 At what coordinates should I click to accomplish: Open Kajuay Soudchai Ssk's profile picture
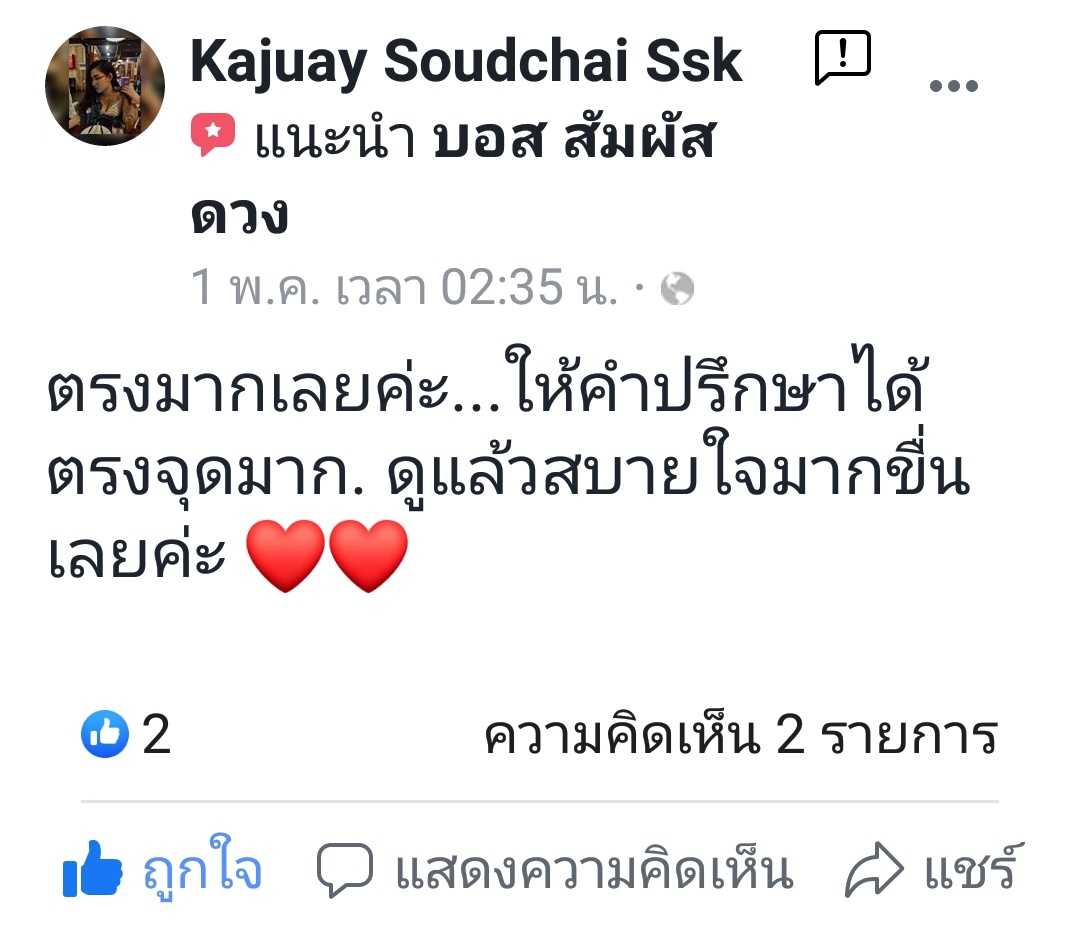tap(105, 86)
